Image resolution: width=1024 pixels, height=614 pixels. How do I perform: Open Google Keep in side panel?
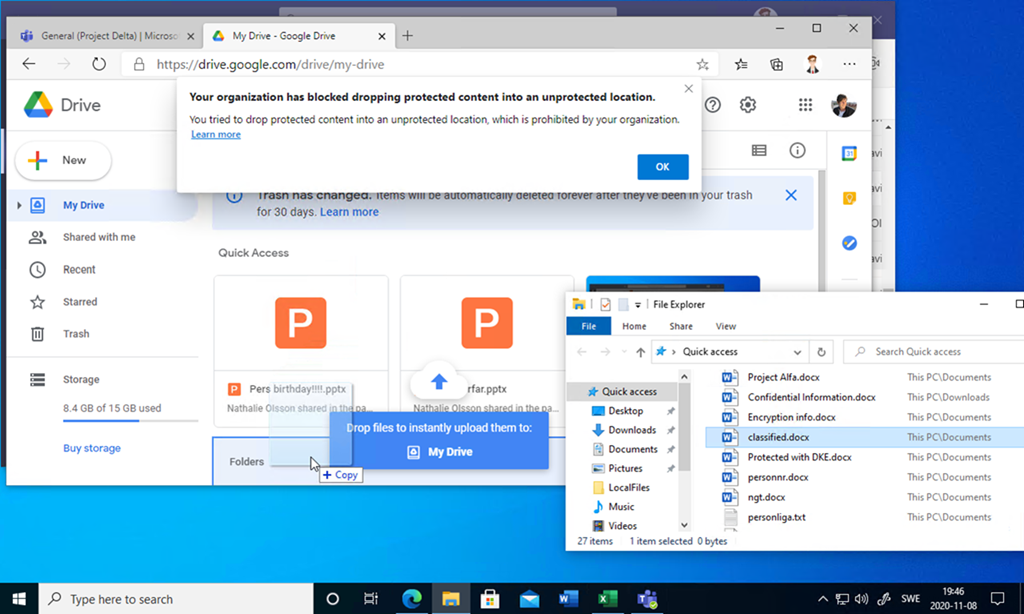point(849,198)
